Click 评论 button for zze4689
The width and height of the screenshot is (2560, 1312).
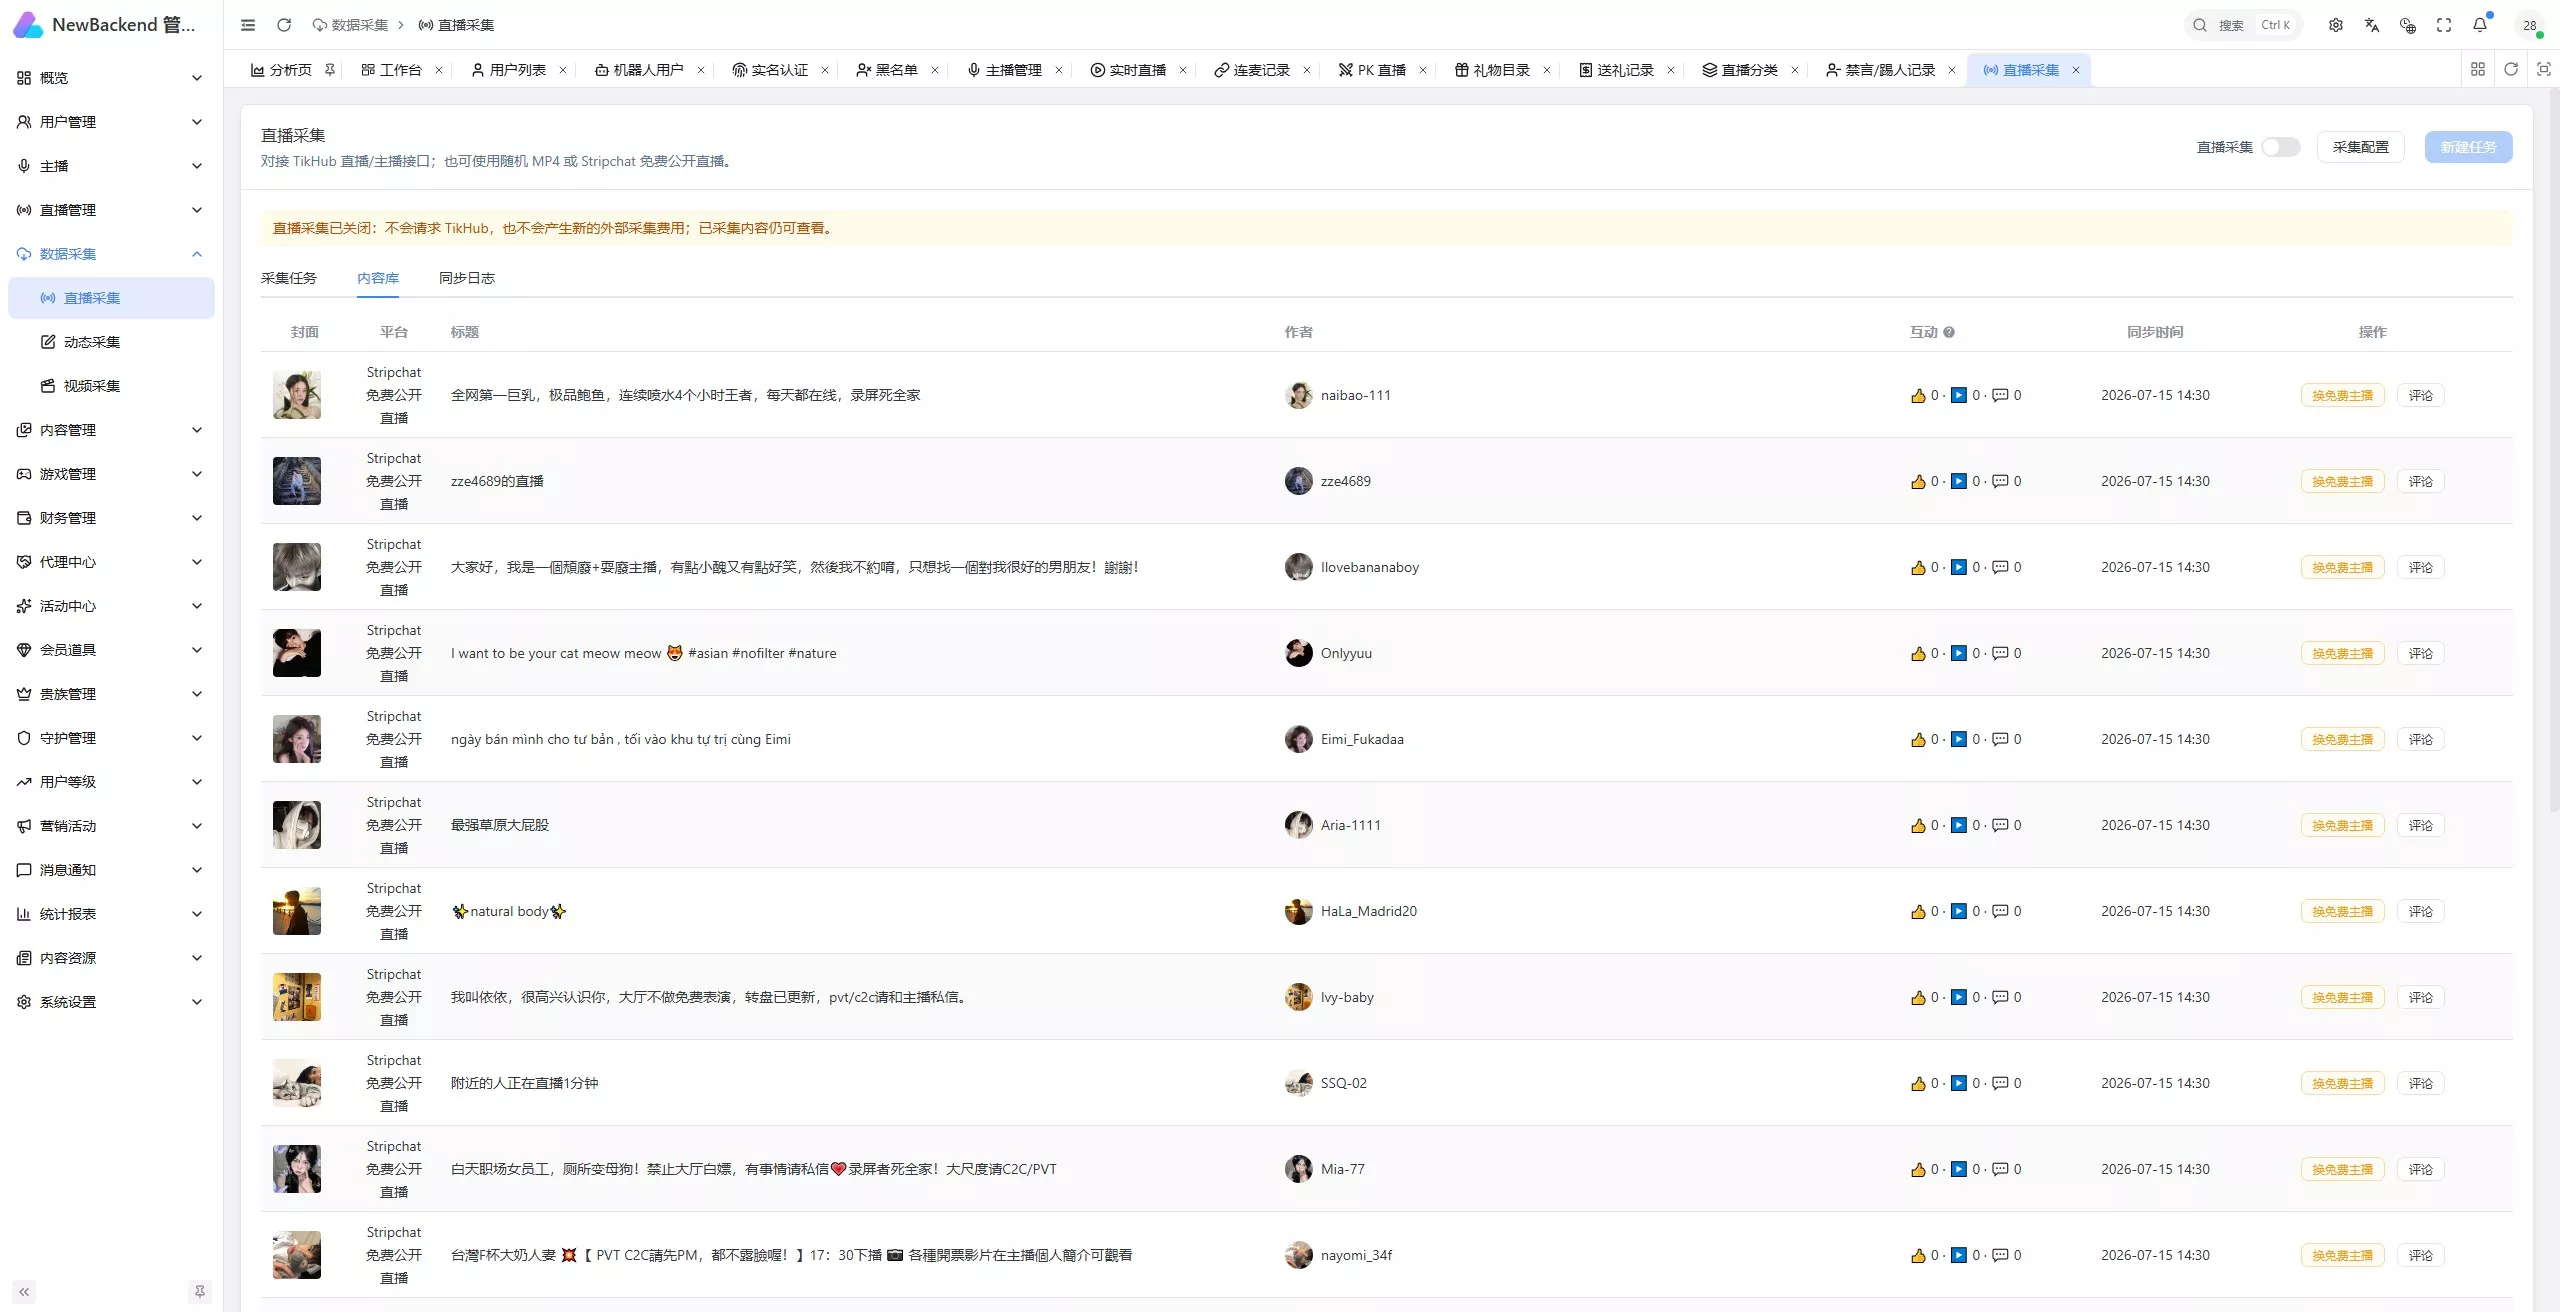tap(2420, 481)
